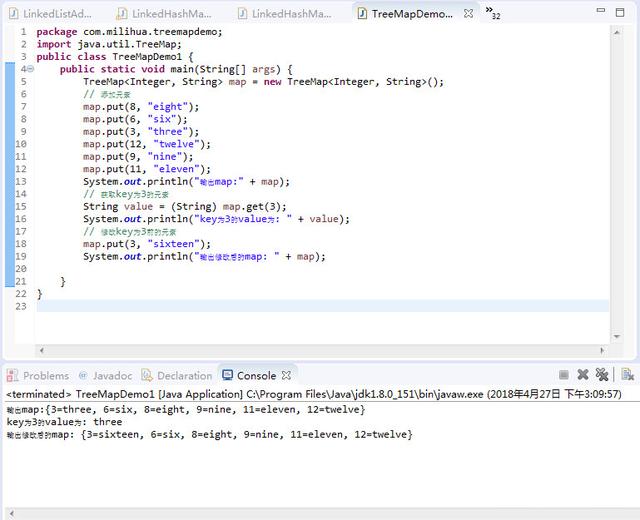Viewport: 640px width, 520px height.
Task: Click the map.put(6, "six") line
Action: click(x=135, y=119)
